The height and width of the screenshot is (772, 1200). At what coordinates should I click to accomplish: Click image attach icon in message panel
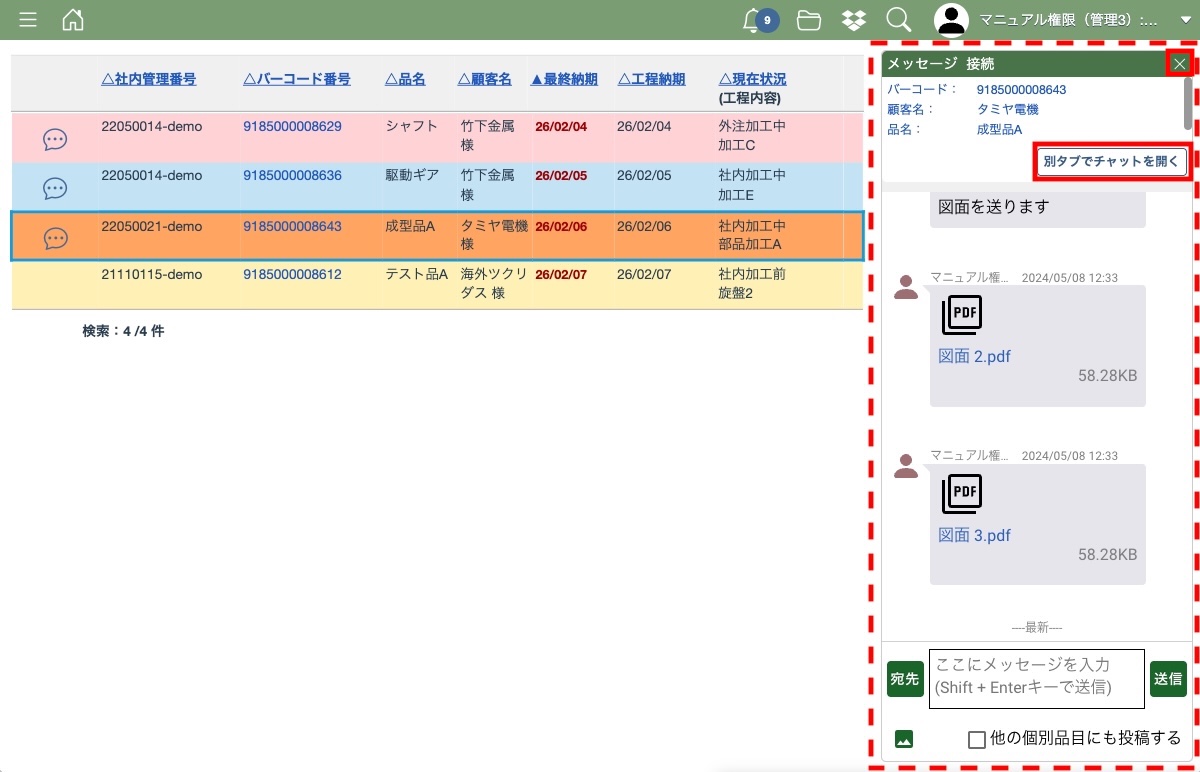click(x=904, y=739)
